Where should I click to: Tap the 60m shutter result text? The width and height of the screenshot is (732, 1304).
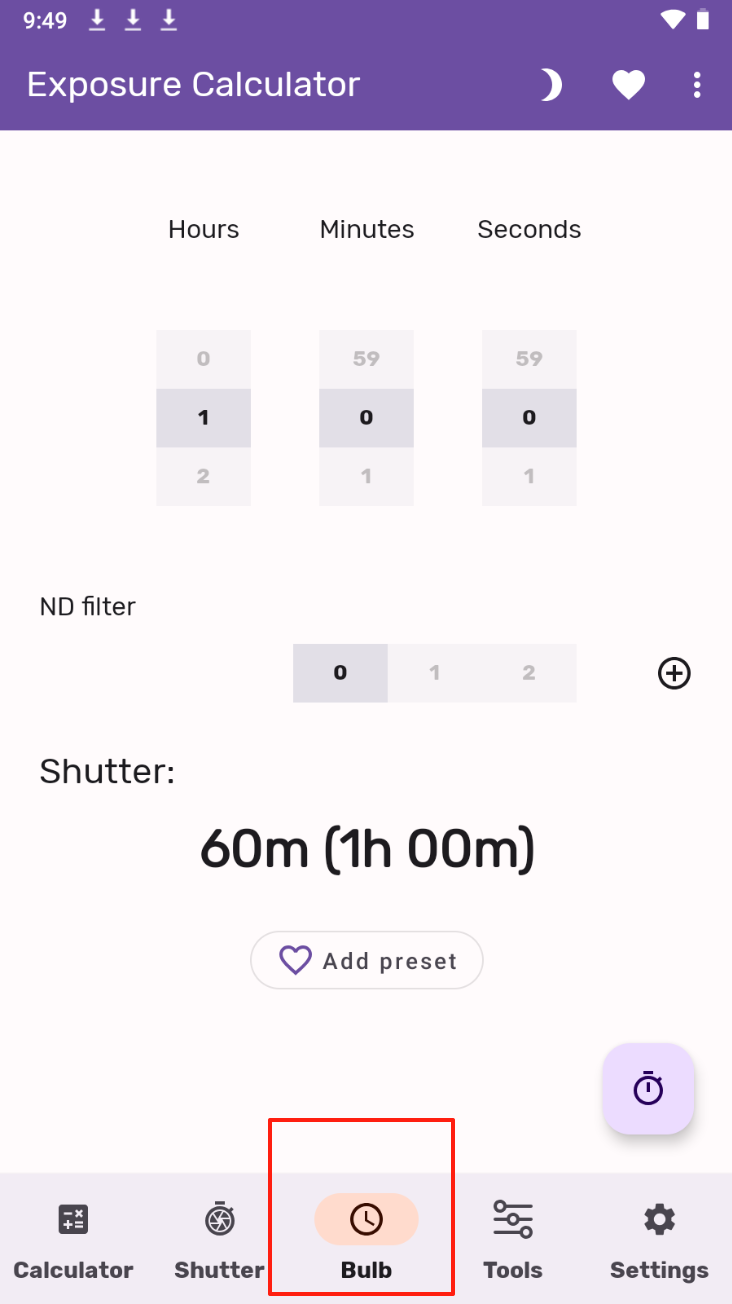[x=367, y=850]
